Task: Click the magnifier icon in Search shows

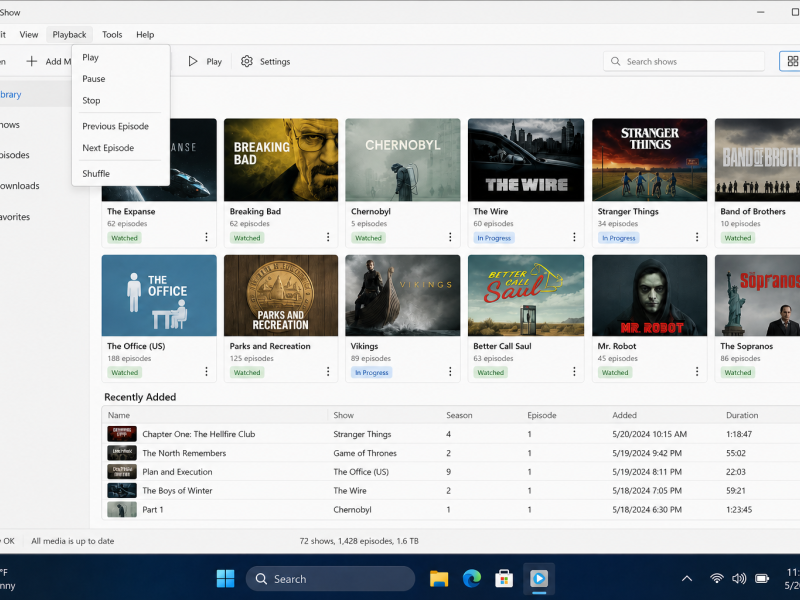Action: pos(616,61)
